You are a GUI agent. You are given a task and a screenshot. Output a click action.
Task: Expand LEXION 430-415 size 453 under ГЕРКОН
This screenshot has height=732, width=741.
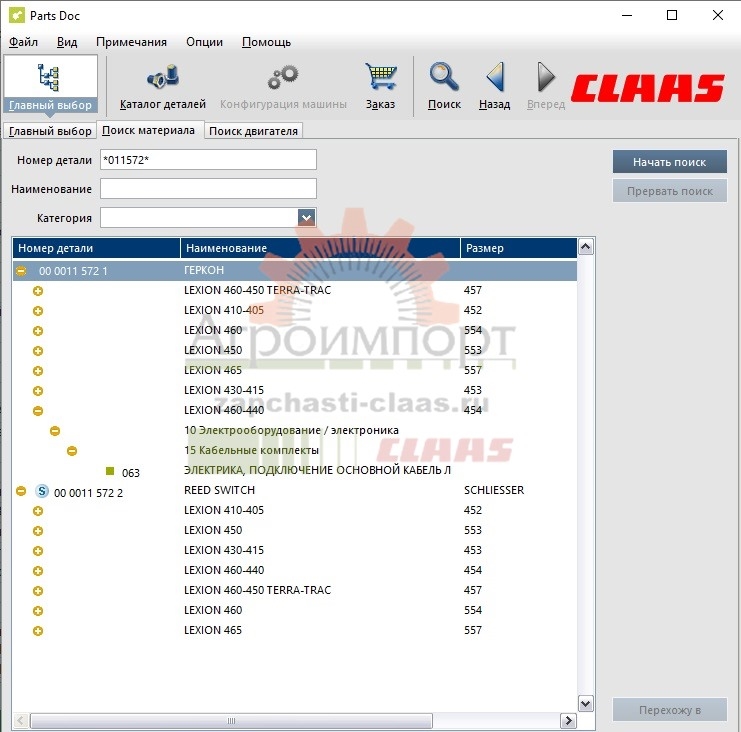coord(38,391)
